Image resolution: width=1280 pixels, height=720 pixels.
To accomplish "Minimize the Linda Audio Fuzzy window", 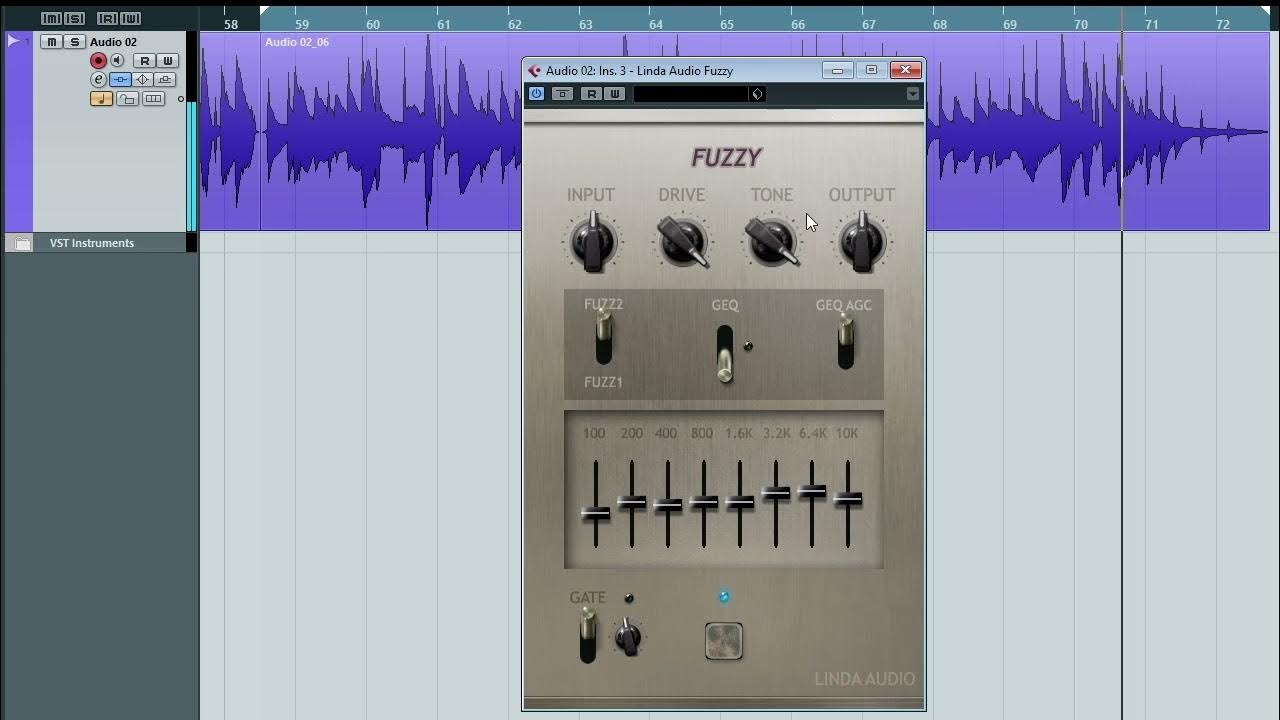I will click(837, 70).
